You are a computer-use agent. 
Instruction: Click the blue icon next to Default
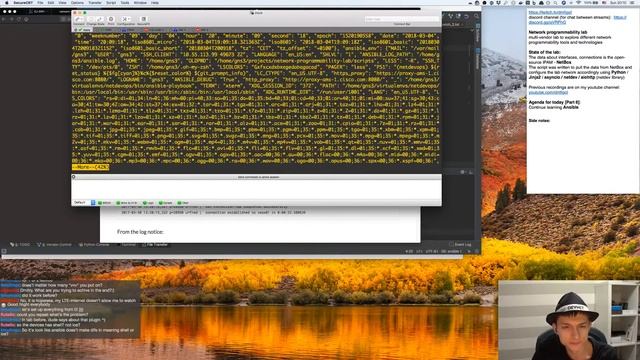pos(93,202)
